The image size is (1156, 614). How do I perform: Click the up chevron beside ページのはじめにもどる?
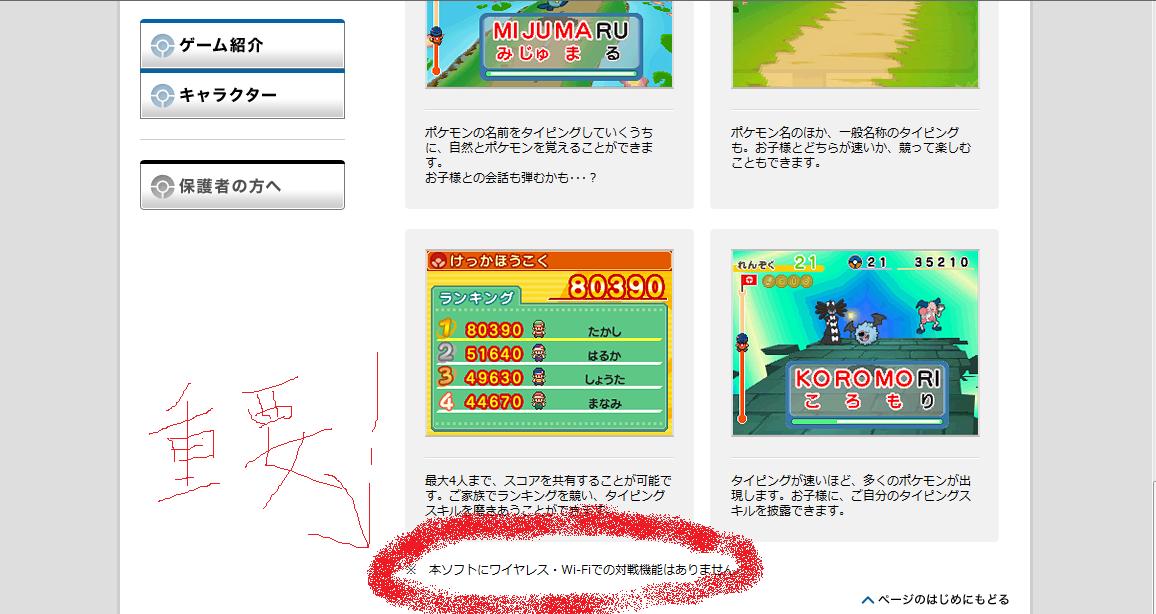[868, 600]
